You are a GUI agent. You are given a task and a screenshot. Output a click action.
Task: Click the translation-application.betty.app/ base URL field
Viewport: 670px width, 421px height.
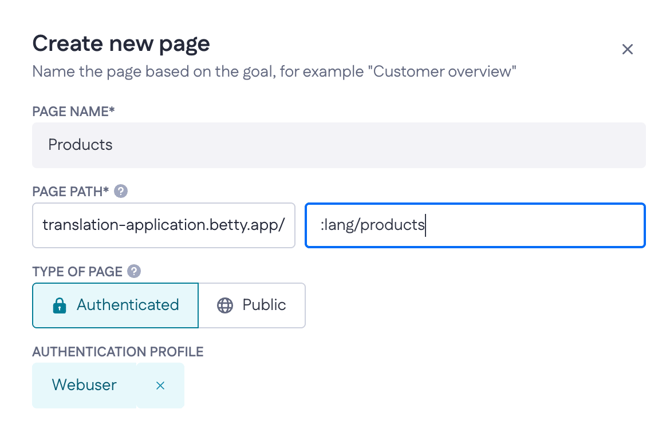pyautogui.click(x=164, y=225)
